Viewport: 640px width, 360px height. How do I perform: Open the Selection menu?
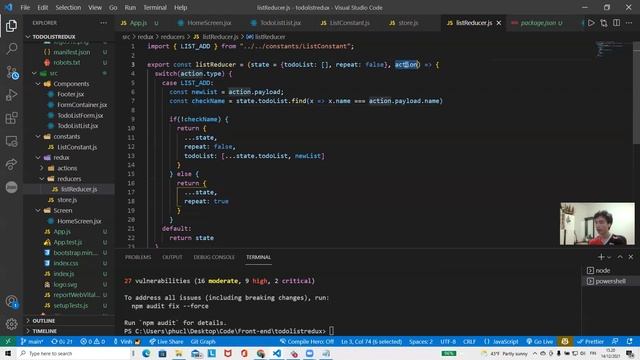click(x=68, y=7)
